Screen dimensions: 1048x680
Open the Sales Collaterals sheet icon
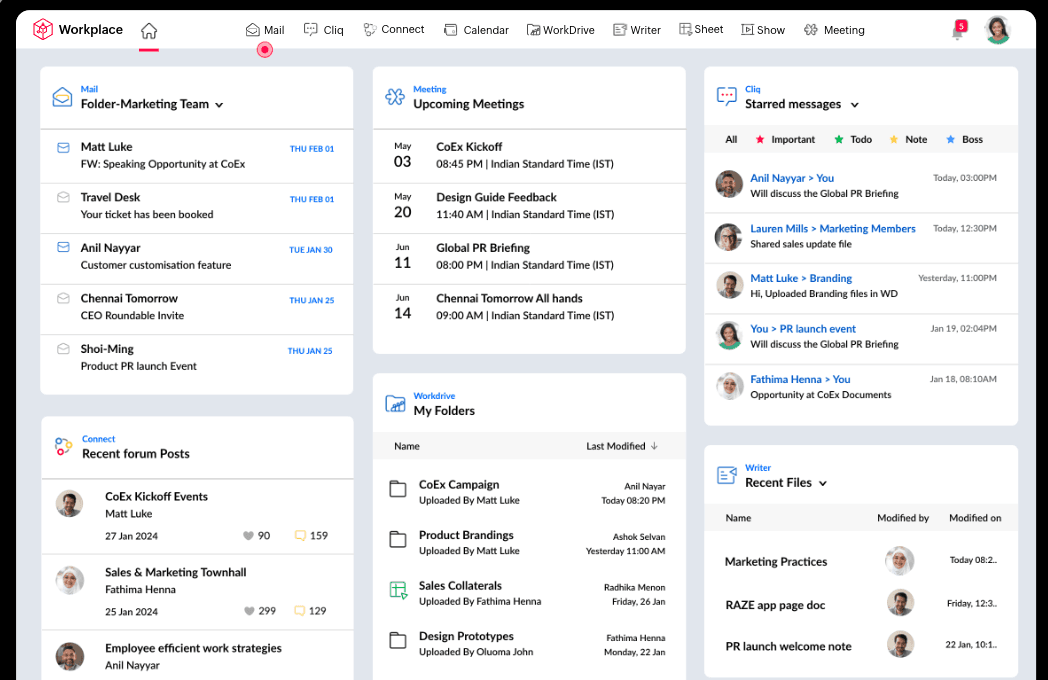point(398,590)
